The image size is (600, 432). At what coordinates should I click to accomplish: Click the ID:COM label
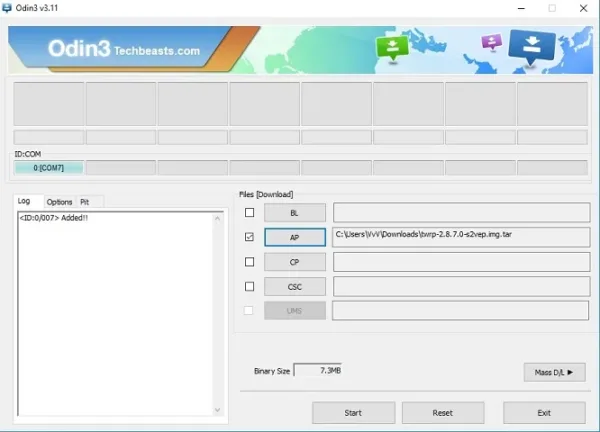tap(28, 154)
